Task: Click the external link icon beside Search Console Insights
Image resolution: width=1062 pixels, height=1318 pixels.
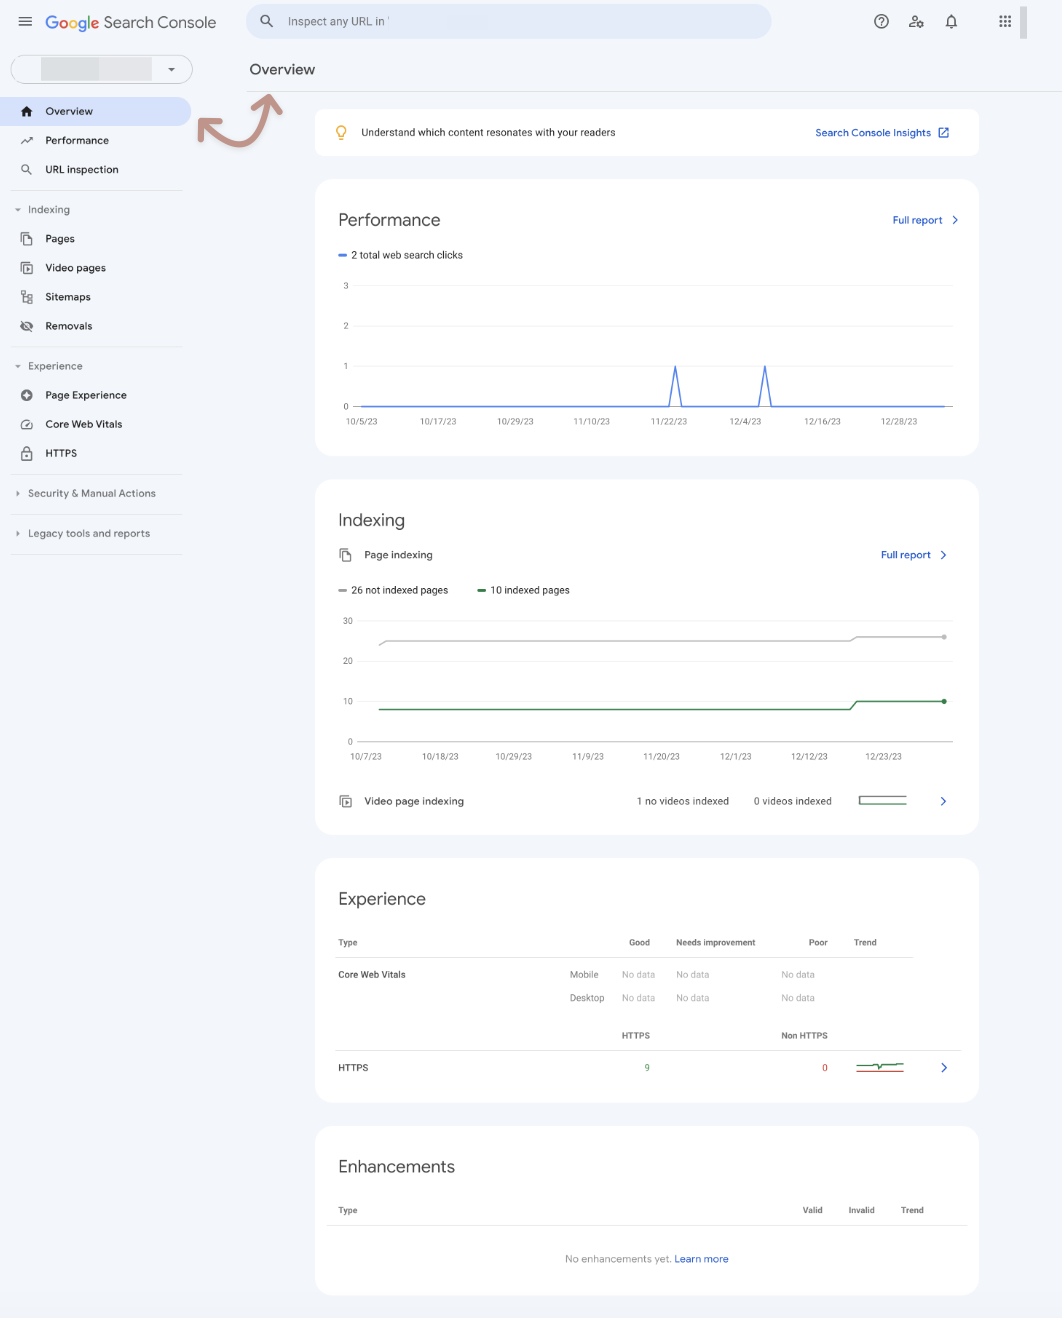Action: coord(943,132)
